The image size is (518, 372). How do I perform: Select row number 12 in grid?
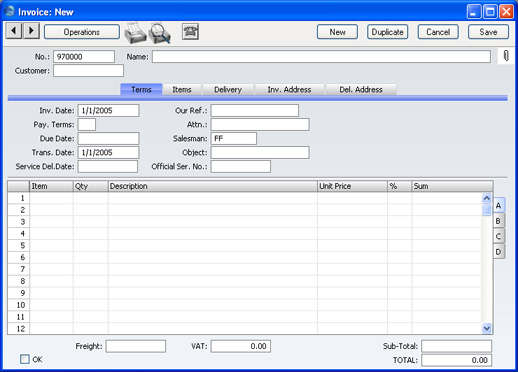(x=19, y=329)
